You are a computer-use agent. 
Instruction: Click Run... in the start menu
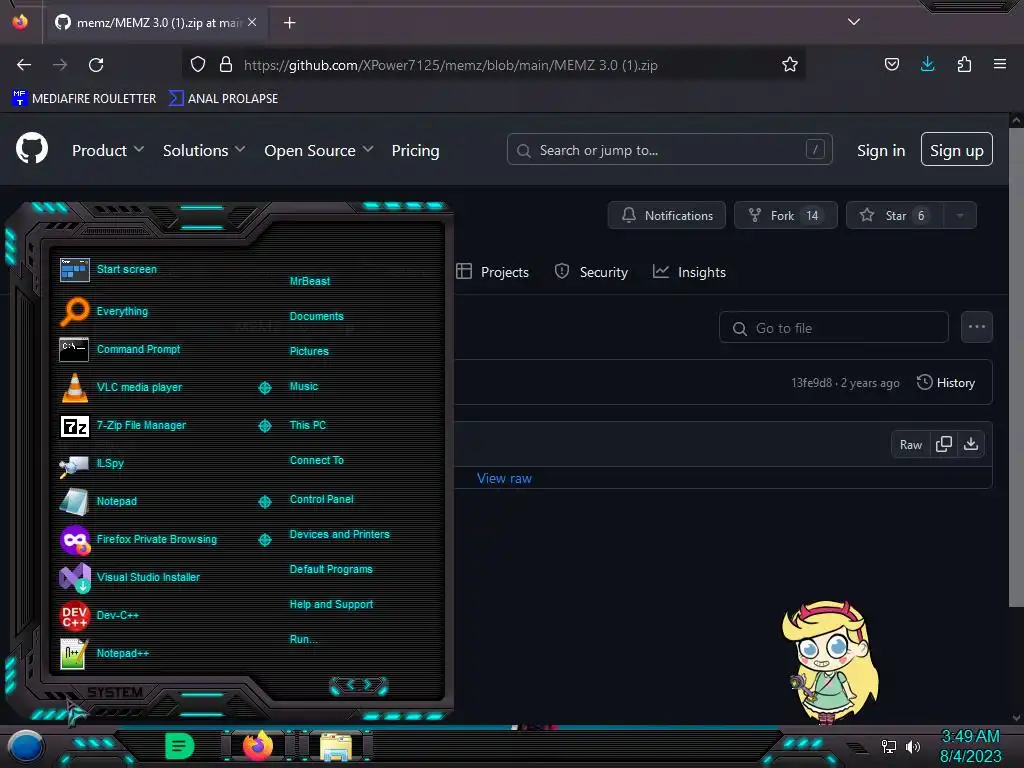[x=303, y=639]
